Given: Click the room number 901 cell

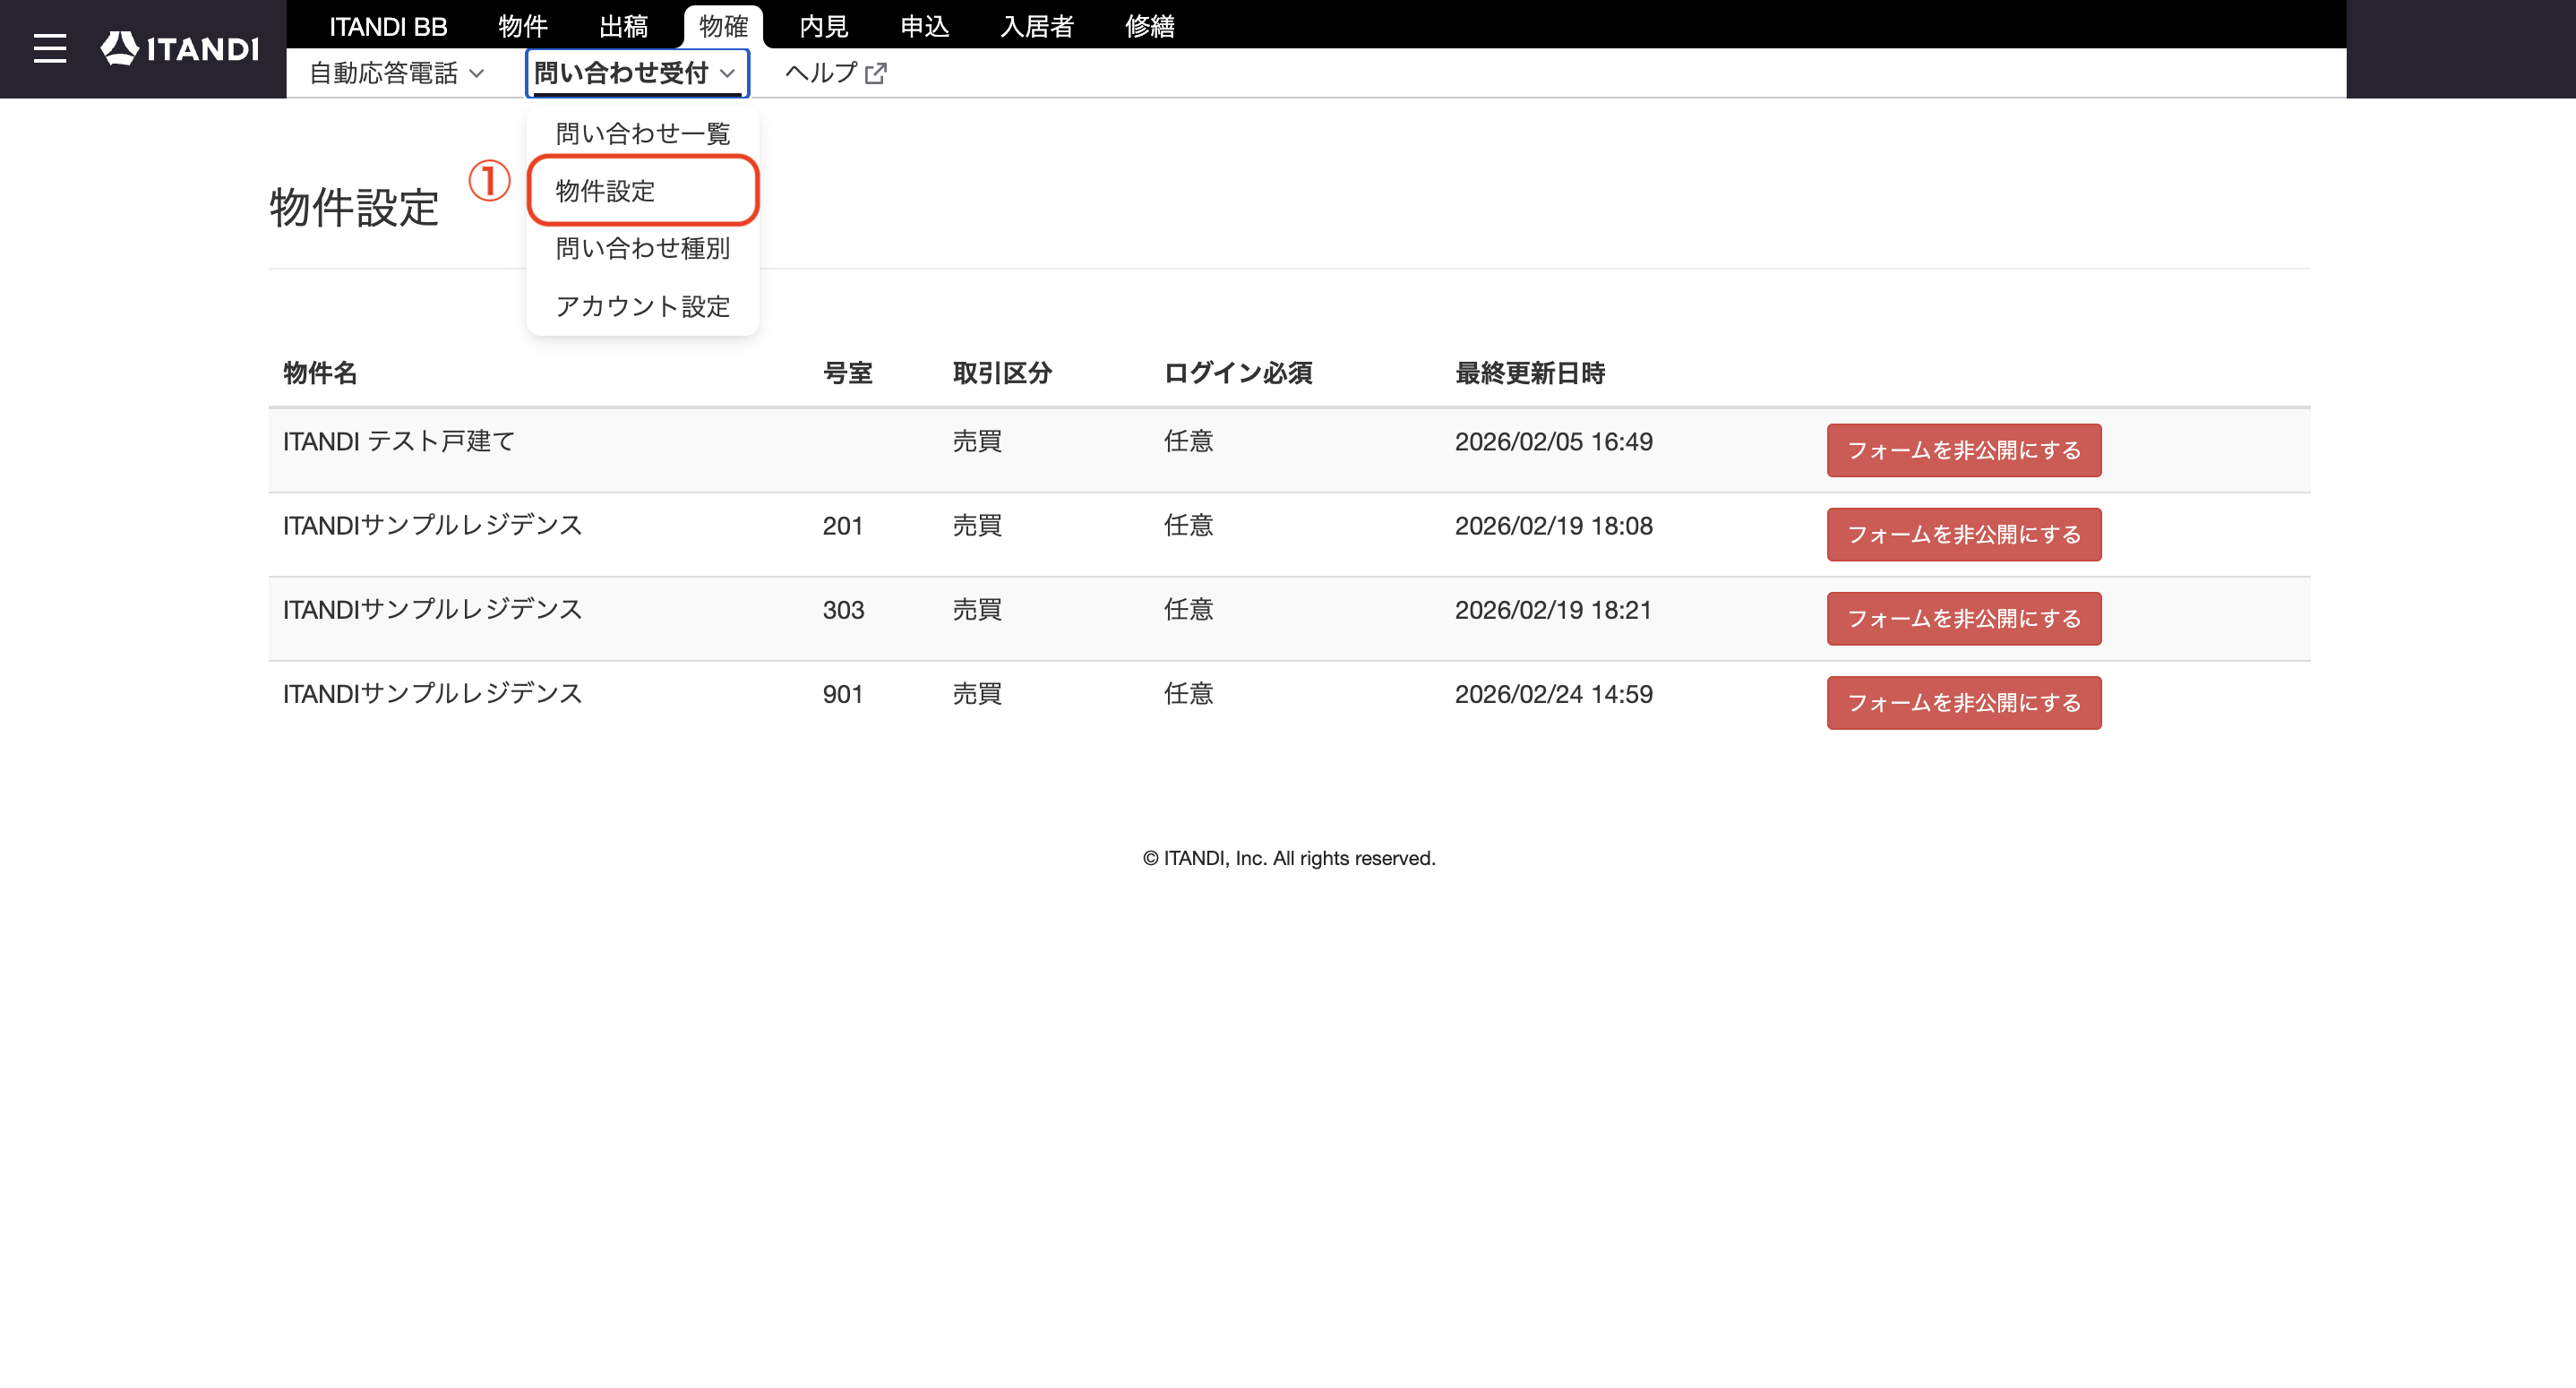Looking at the screenshot, I should point(843,694).
